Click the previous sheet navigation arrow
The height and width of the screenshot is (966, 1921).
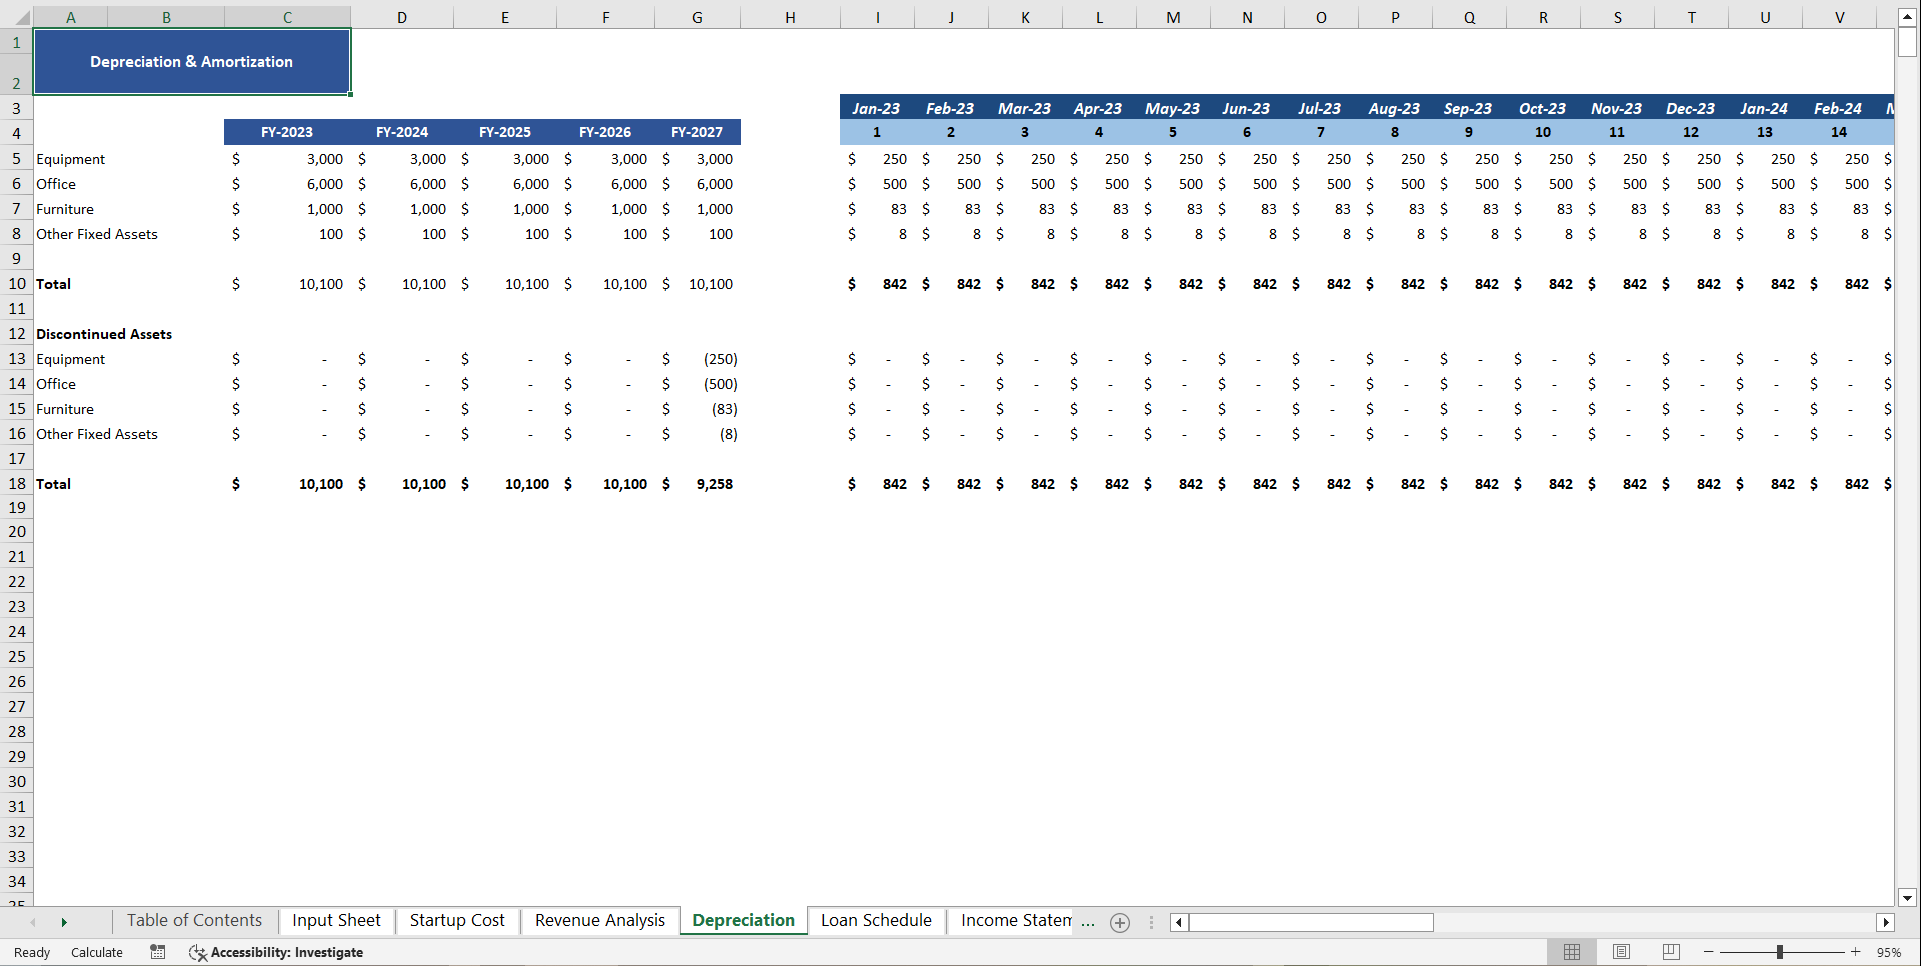point(33,922)
